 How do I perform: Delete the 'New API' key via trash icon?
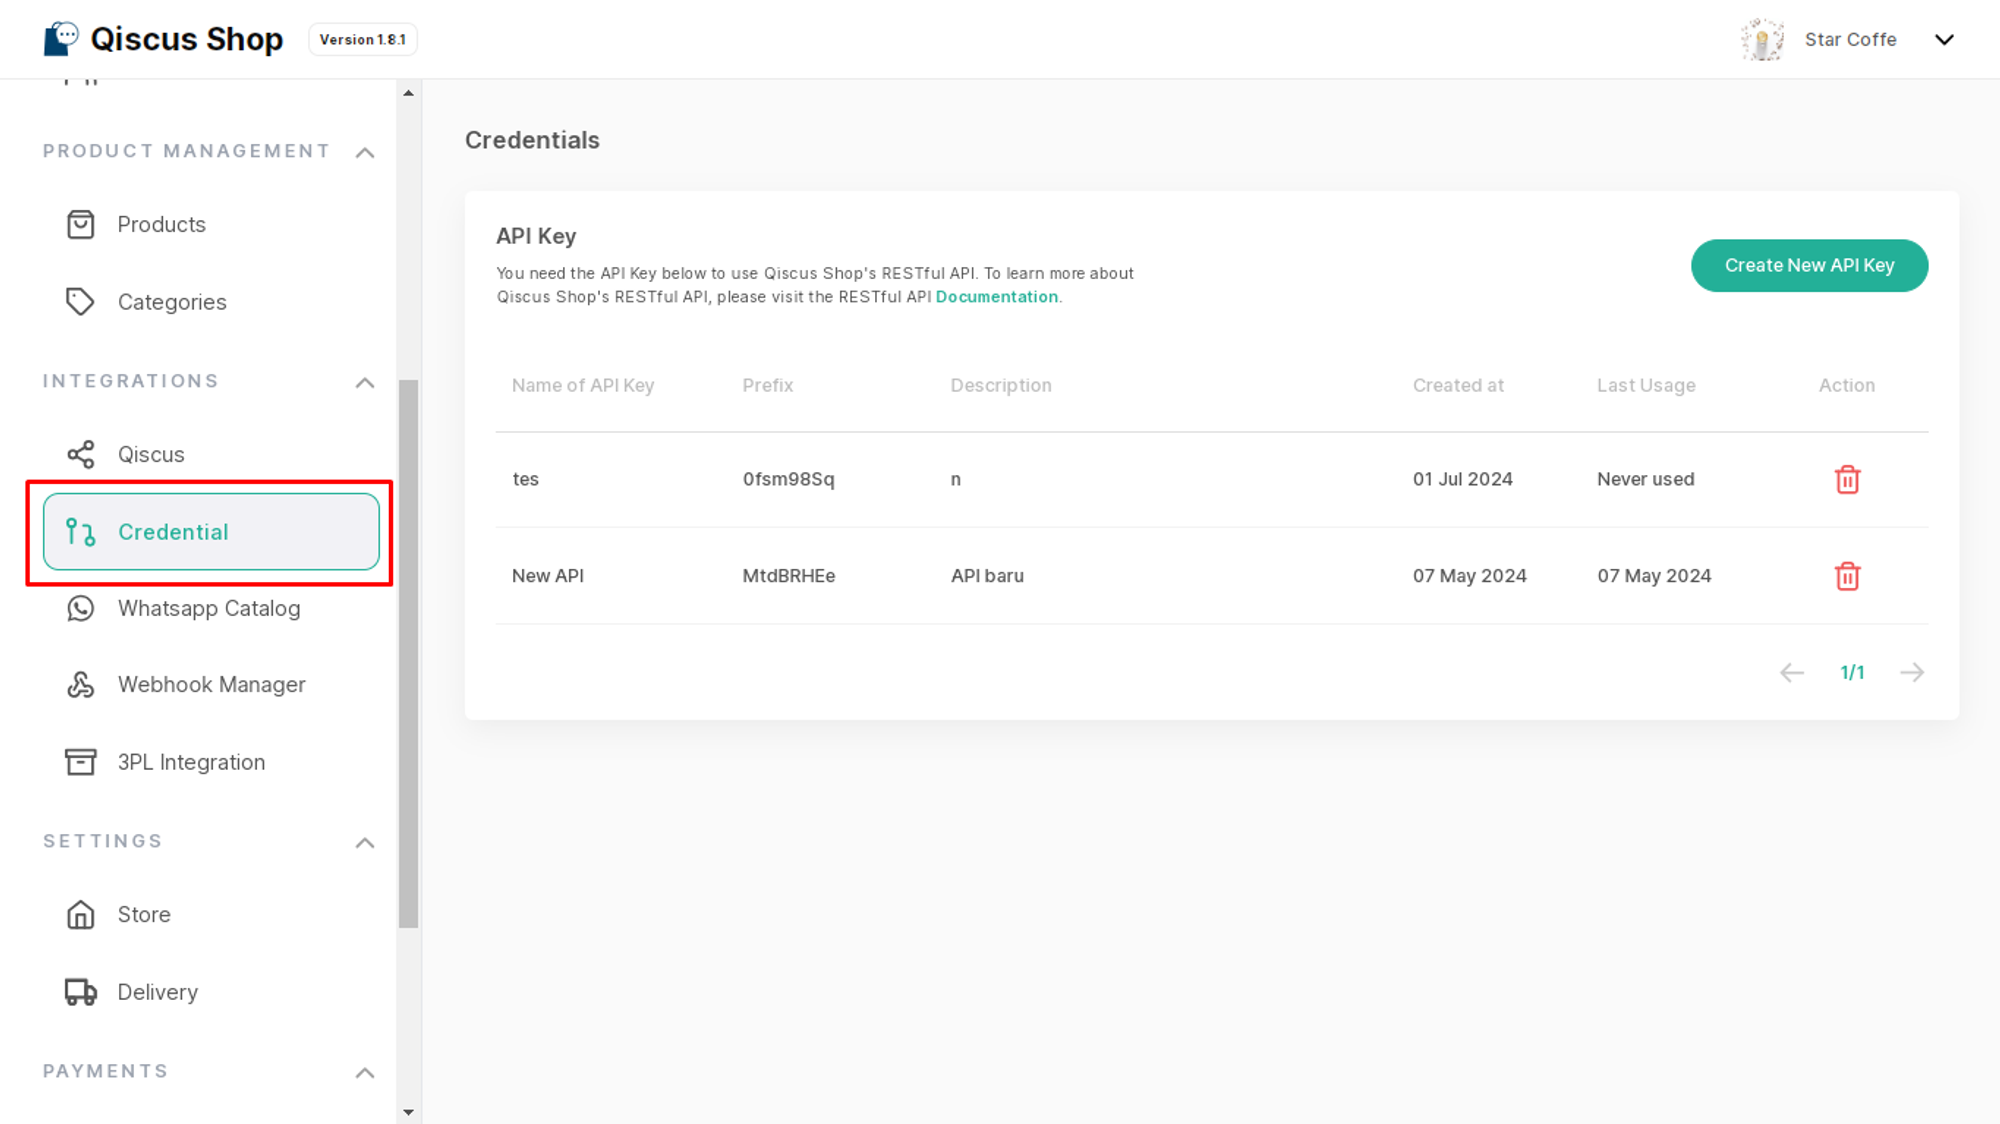(1847, 576)
